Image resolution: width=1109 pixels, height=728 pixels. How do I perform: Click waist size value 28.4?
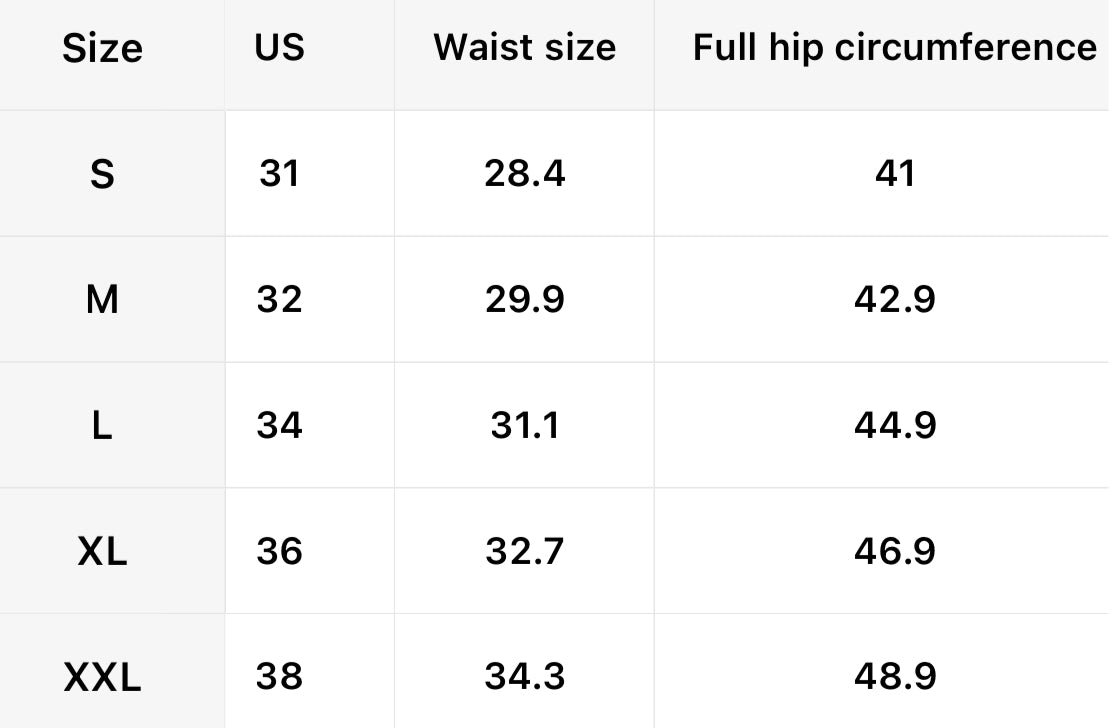pyautogui.click(x=525, y=174)
